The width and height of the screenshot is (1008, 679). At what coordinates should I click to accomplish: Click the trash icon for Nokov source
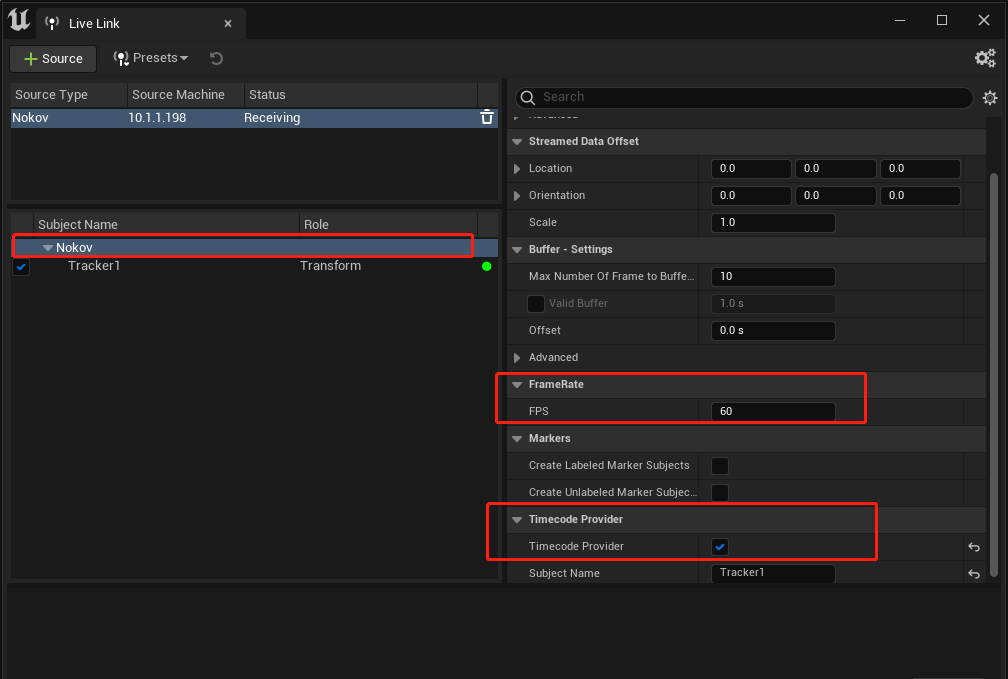click(x=487, y=117)
